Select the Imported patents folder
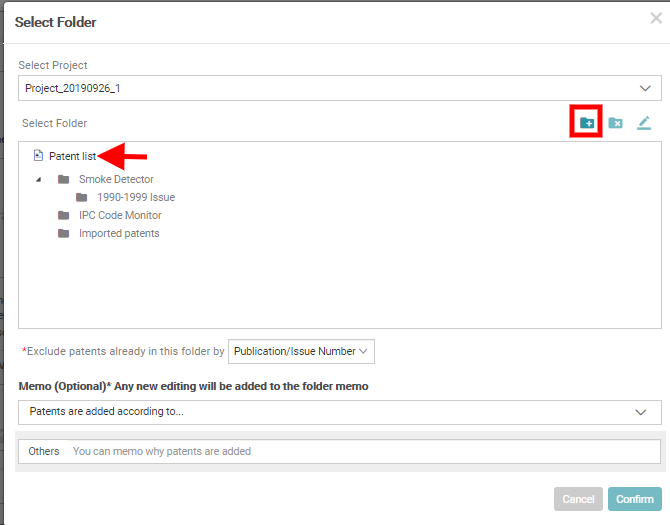This screenshot has height=525, width=670. click(x=119, y=233)
